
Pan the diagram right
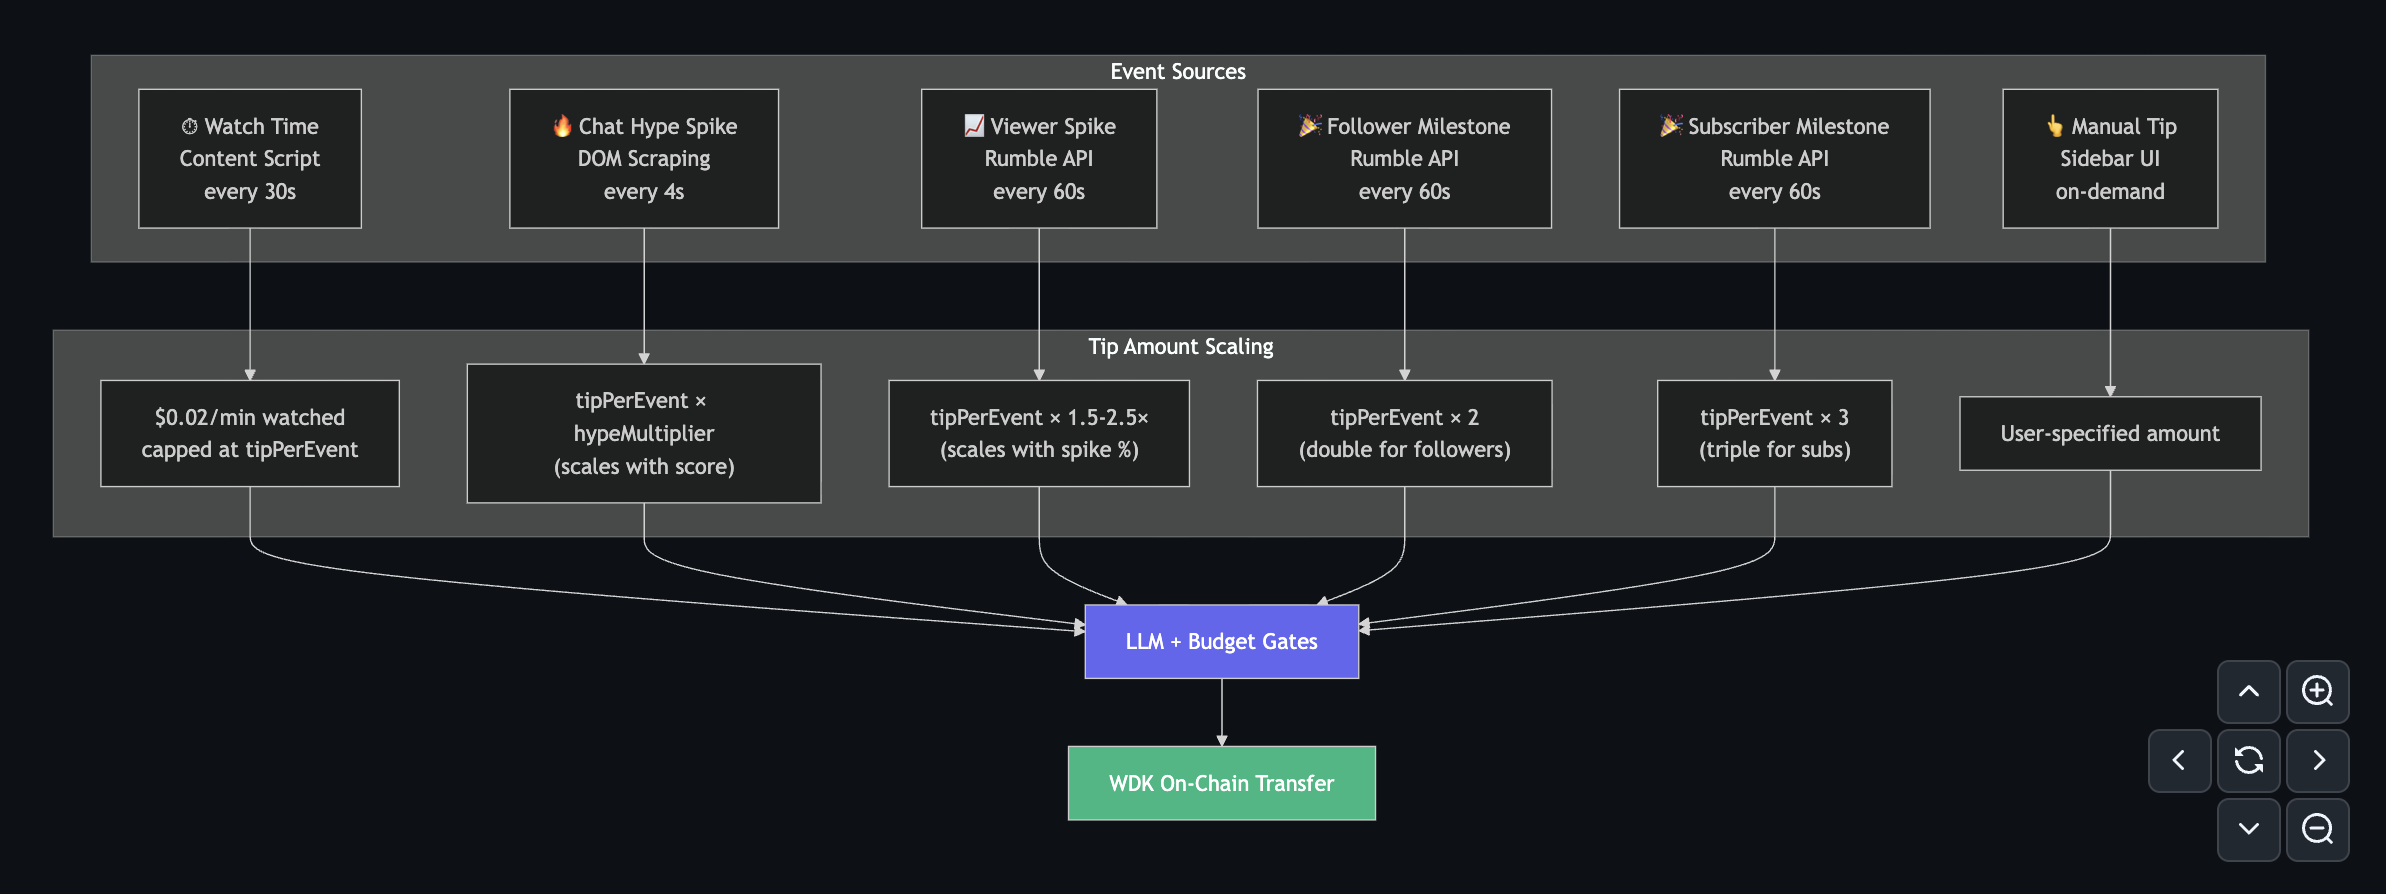[x=2317, y=760]
